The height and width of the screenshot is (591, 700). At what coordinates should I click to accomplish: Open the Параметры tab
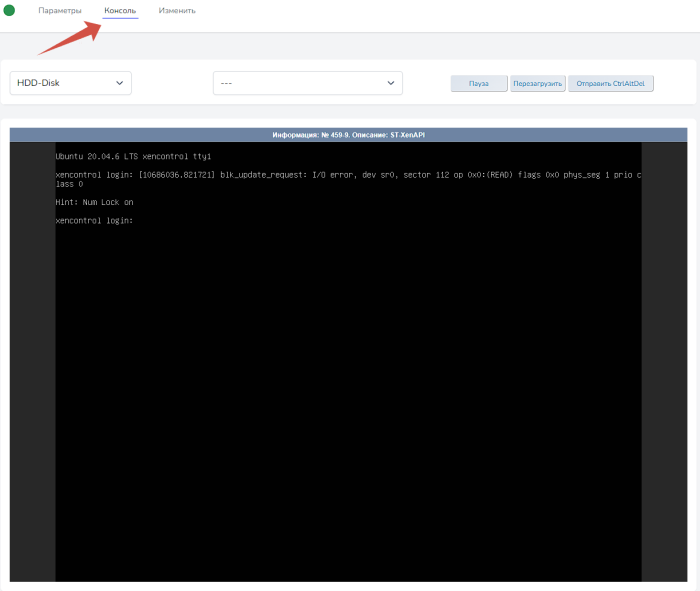pos(60,11)
